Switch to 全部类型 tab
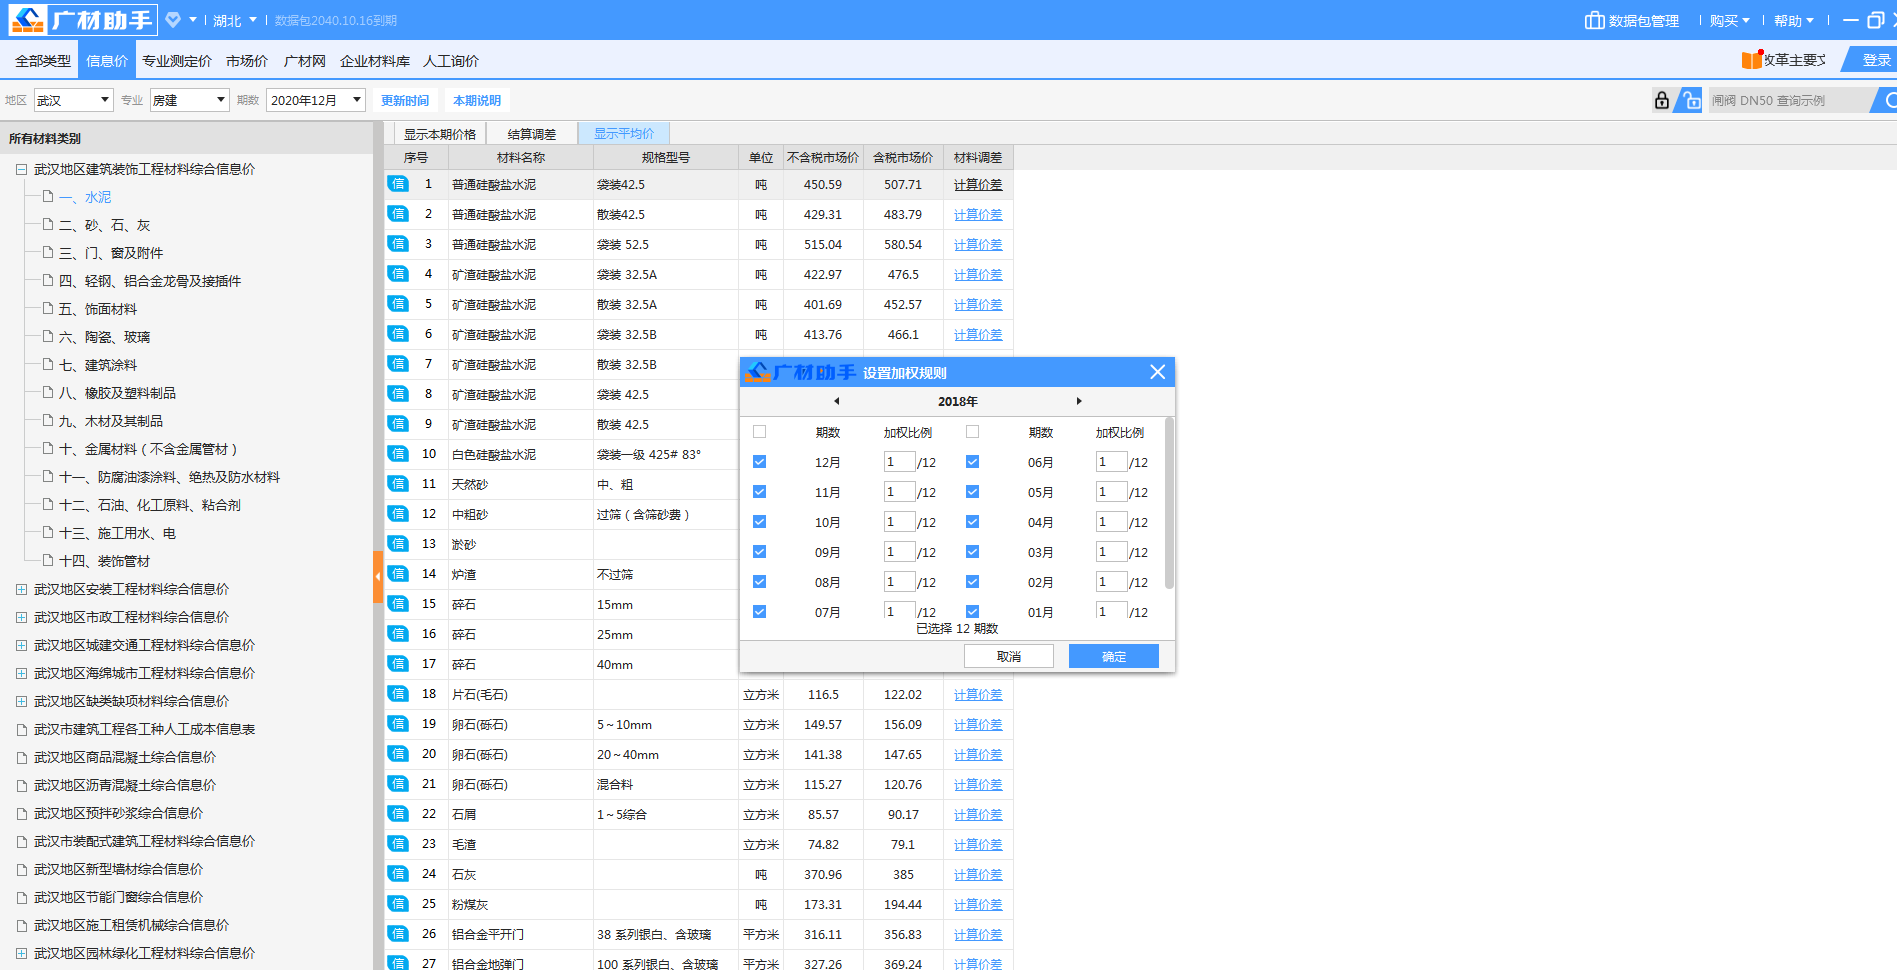 click(x=43, y=61)
